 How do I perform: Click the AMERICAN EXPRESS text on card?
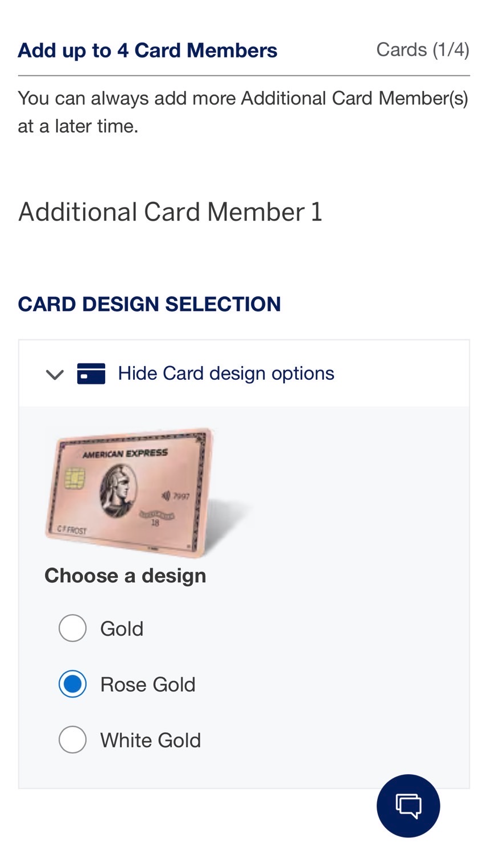coord(125,454)
